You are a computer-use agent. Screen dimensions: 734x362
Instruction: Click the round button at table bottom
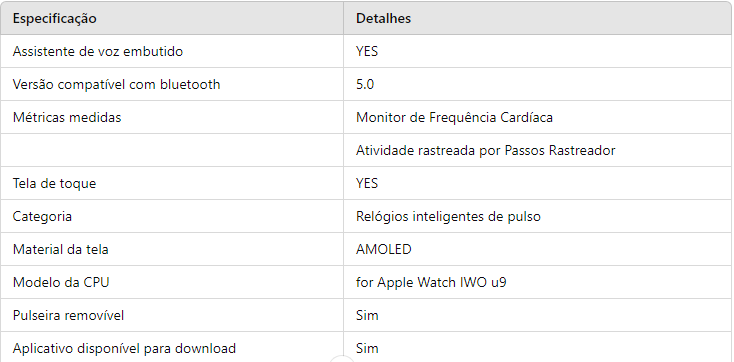[x=342, y=358]
